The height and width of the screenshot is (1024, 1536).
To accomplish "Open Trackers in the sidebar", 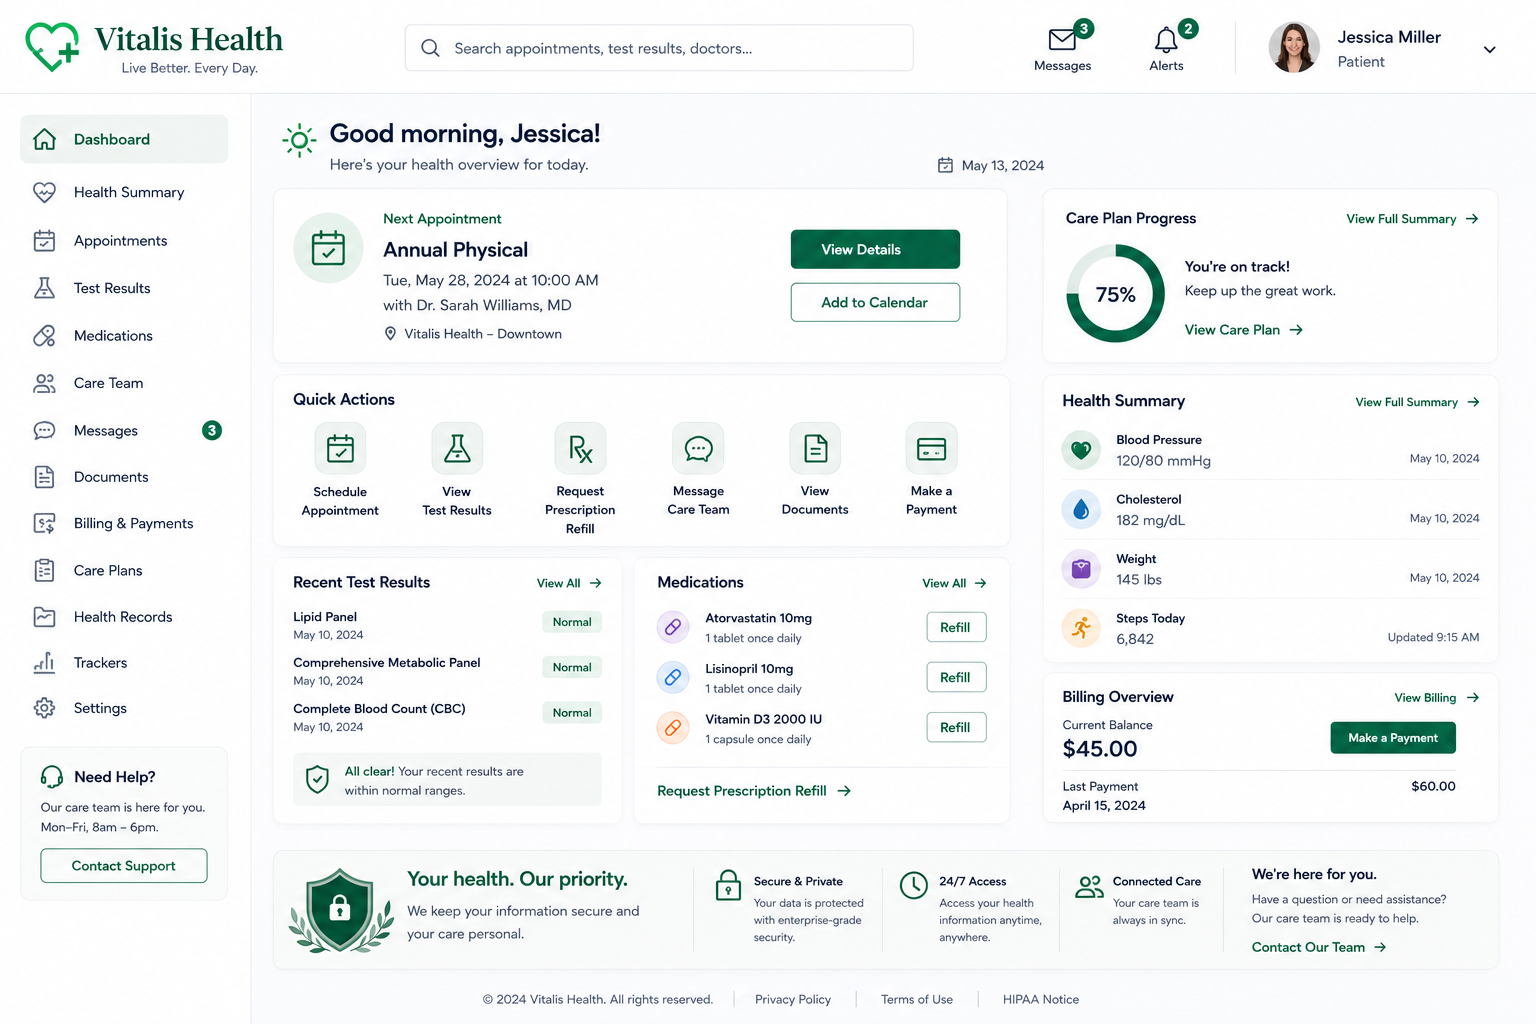I will click(x=124, y=663).
